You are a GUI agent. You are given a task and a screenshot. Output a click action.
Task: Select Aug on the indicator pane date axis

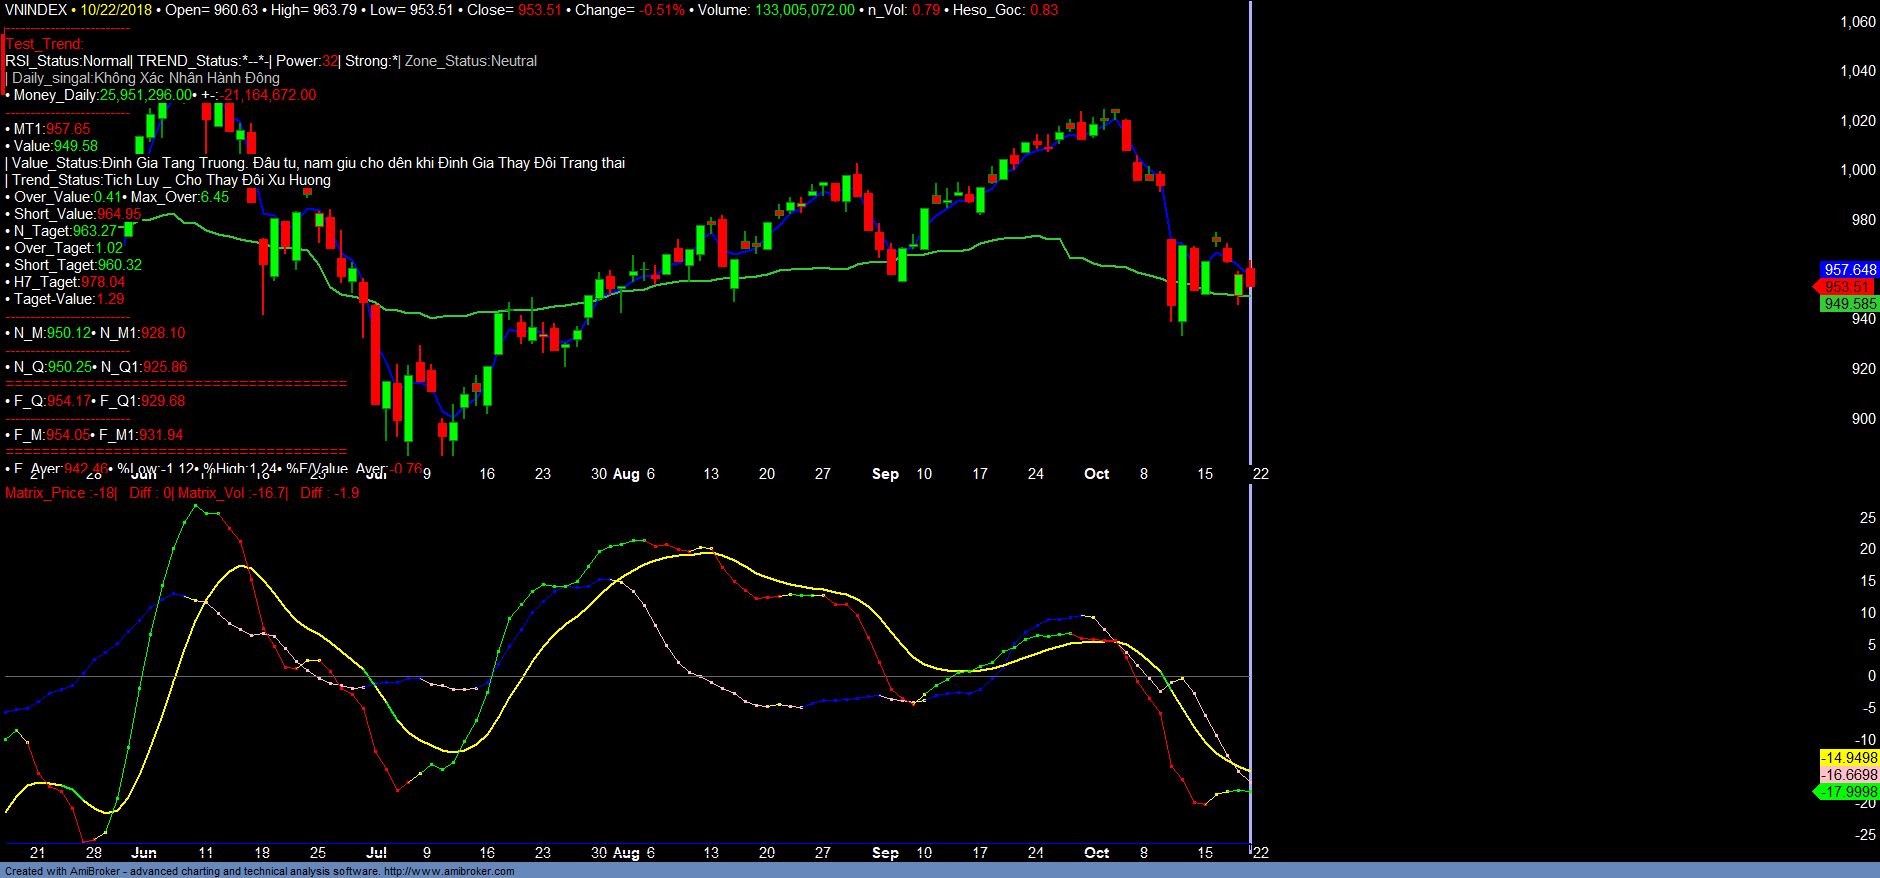[626, 853]
